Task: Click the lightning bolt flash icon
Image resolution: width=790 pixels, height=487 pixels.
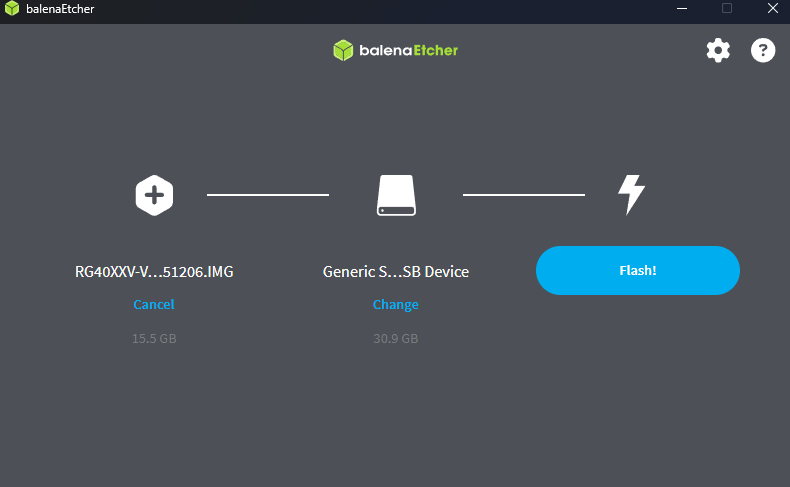Action: [630, 195]
